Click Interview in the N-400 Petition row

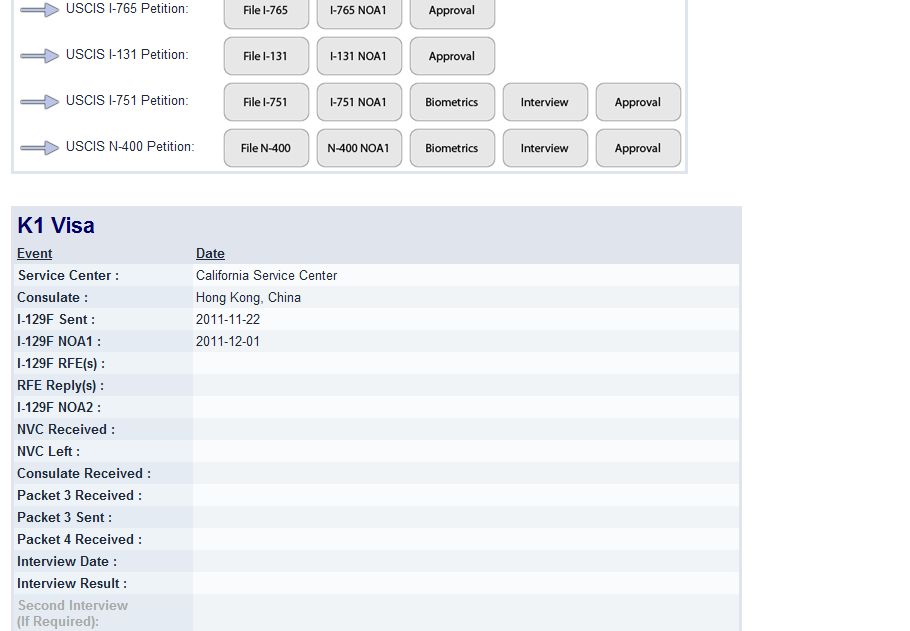tap(545, 148)
